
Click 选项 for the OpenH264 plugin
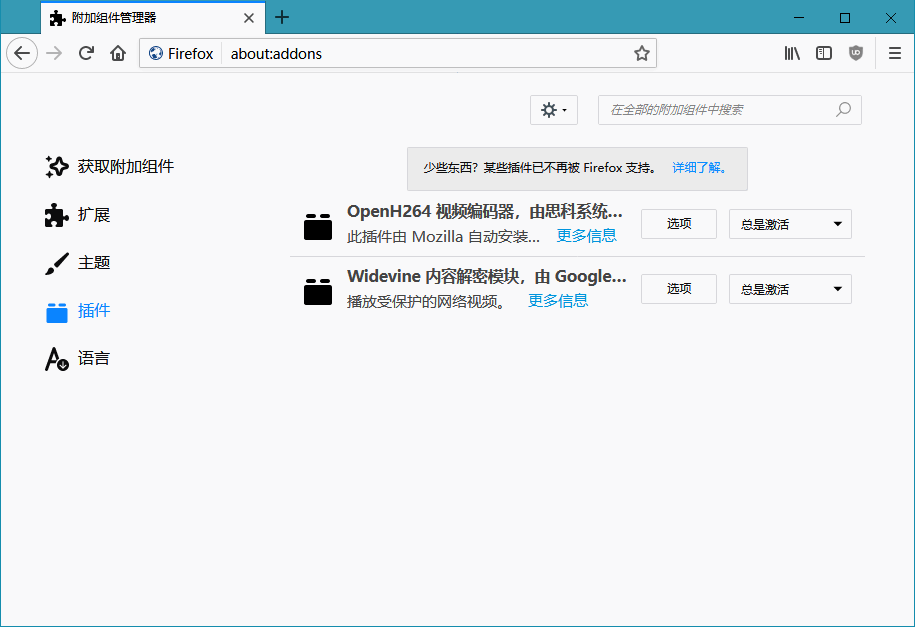click(x=678, y=224)
